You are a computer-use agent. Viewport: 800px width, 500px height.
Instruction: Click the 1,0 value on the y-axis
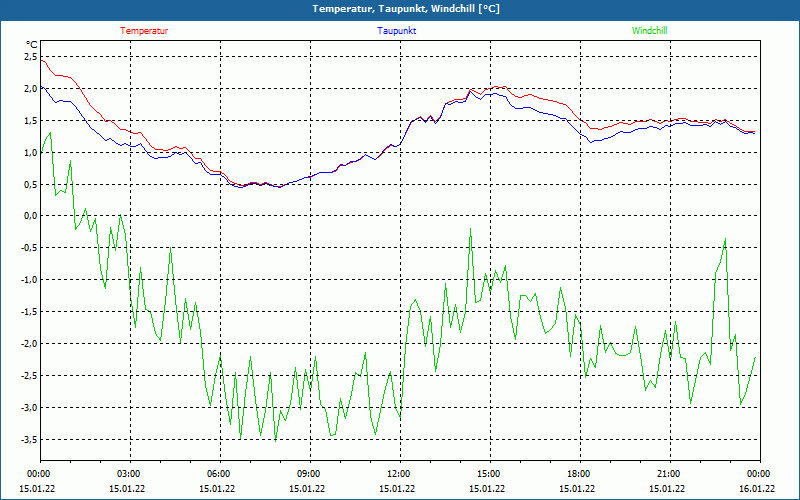(x=29, y=152)
